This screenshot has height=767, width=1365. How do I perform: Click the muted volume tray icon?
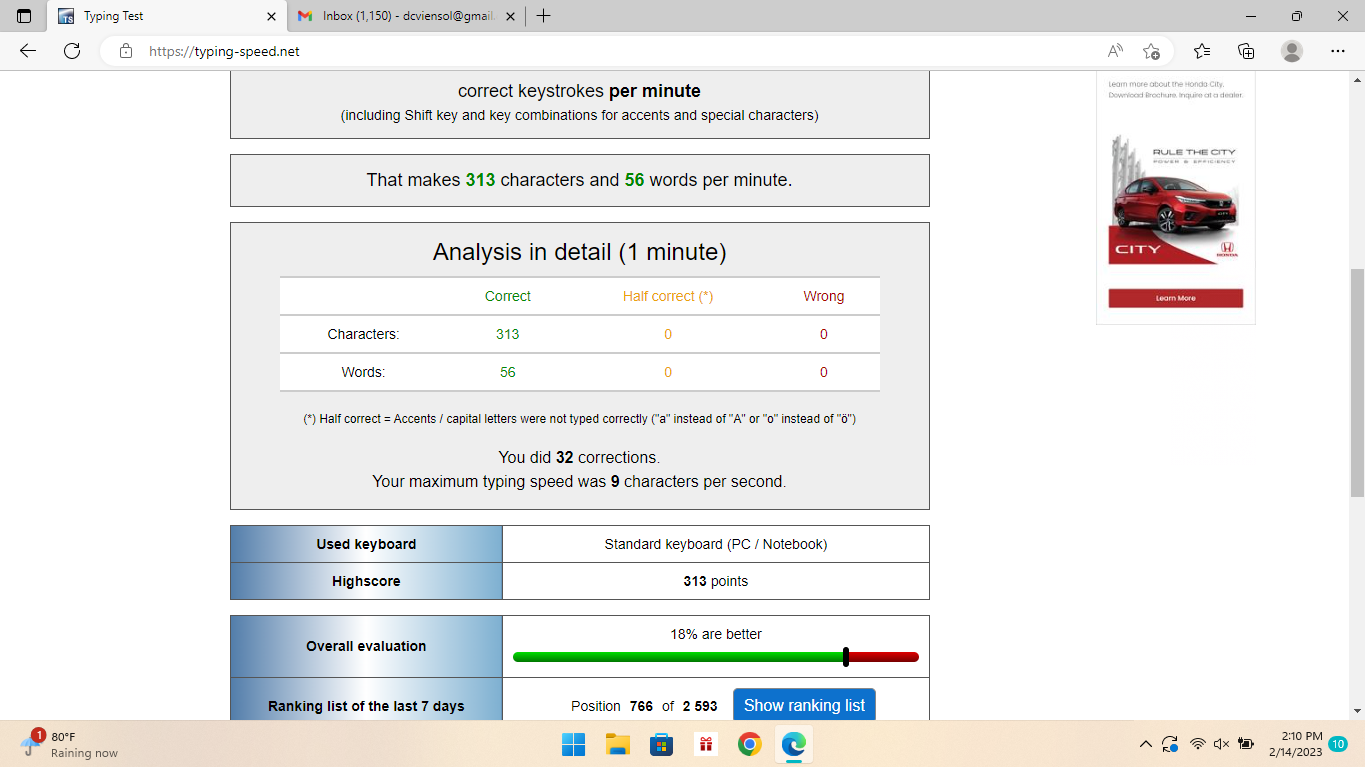tap(1221, 744)
